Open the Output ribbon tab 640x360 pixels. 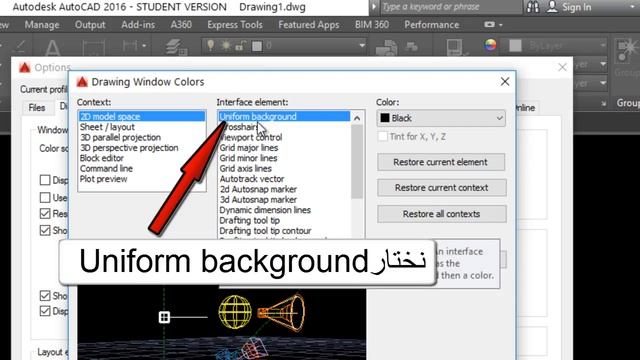(x=90, y=25)
